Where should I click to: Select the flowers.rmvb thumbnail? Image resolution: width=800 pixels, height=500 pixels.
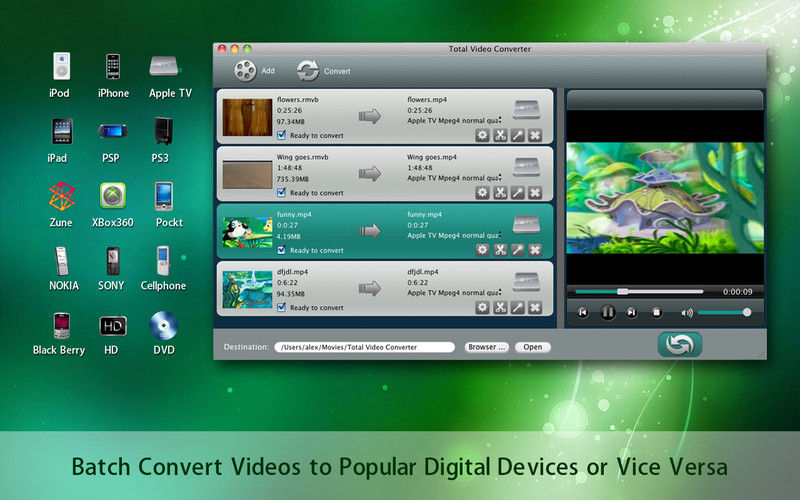247,117
